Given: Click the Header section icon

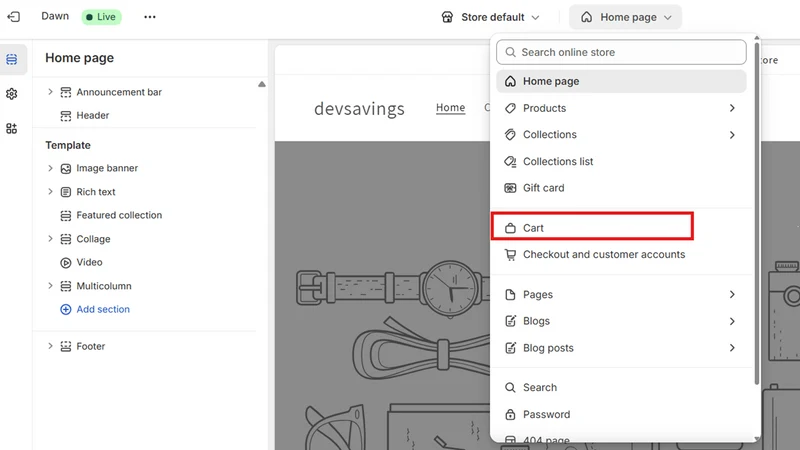Looking at the screenshot, I should coord(66,116).
